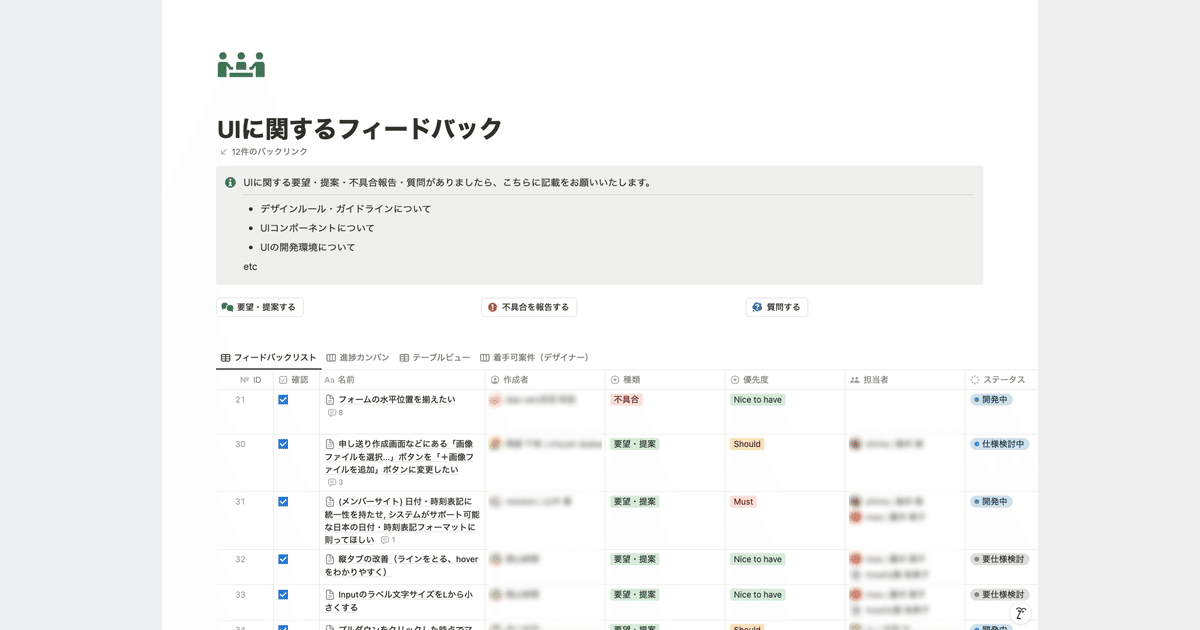Open the page icon of the Inputのラベル文字サイズ row
Viewport: 1200px width, 630px height.
330,595
